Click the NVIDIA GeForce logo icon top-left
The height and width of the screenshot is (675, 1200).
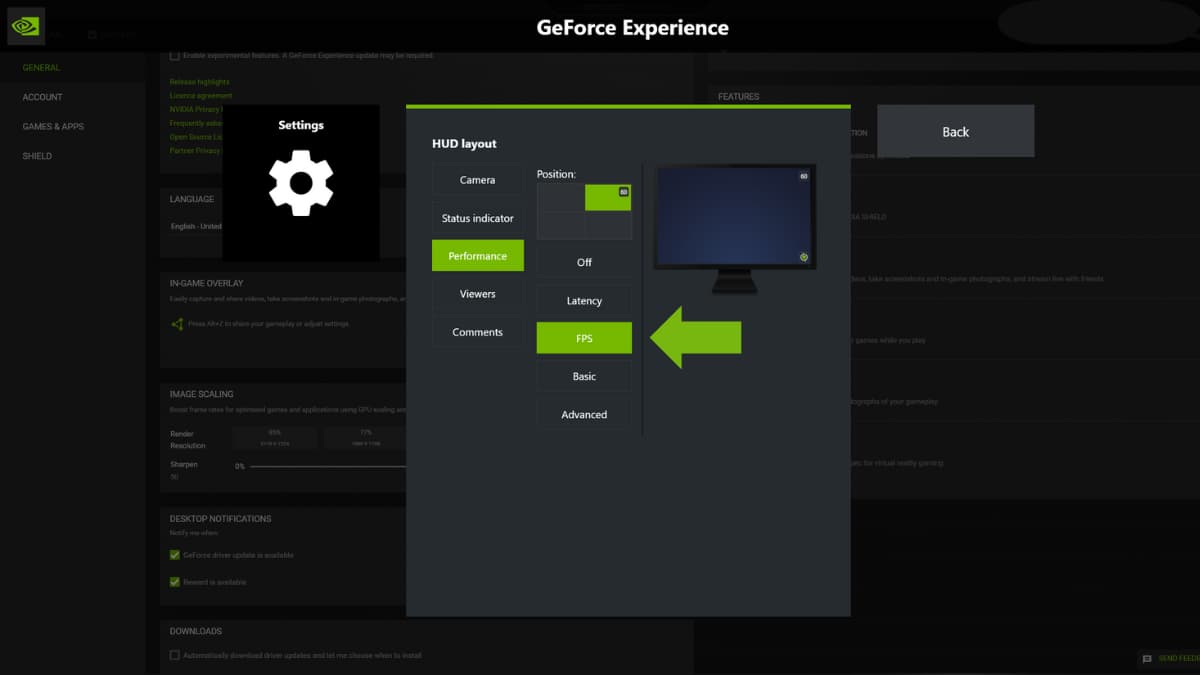pos(24,25)
